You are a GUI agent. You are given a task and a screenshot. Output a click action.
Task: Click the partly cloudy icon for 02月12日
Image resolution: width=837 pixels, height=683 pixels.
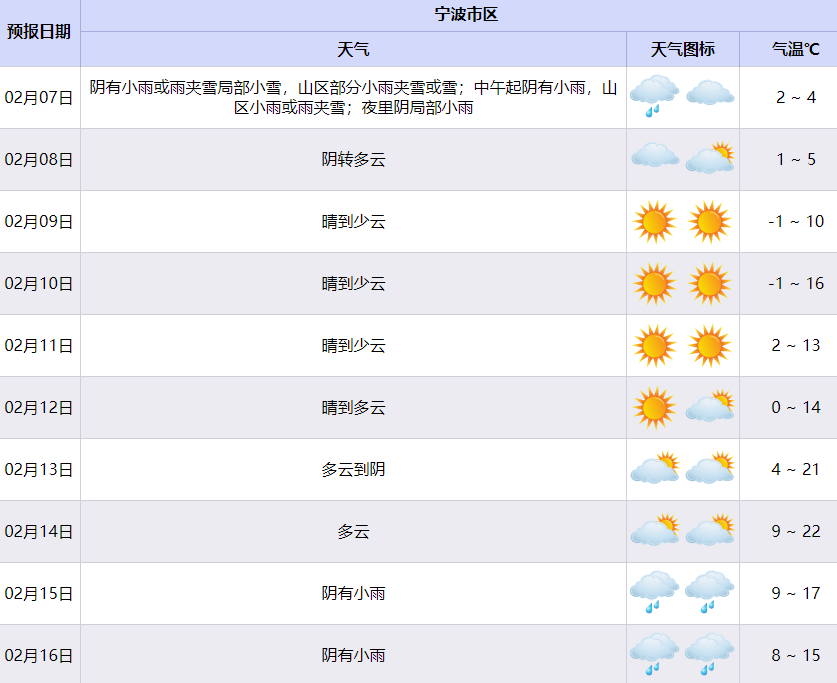(710, 407)
